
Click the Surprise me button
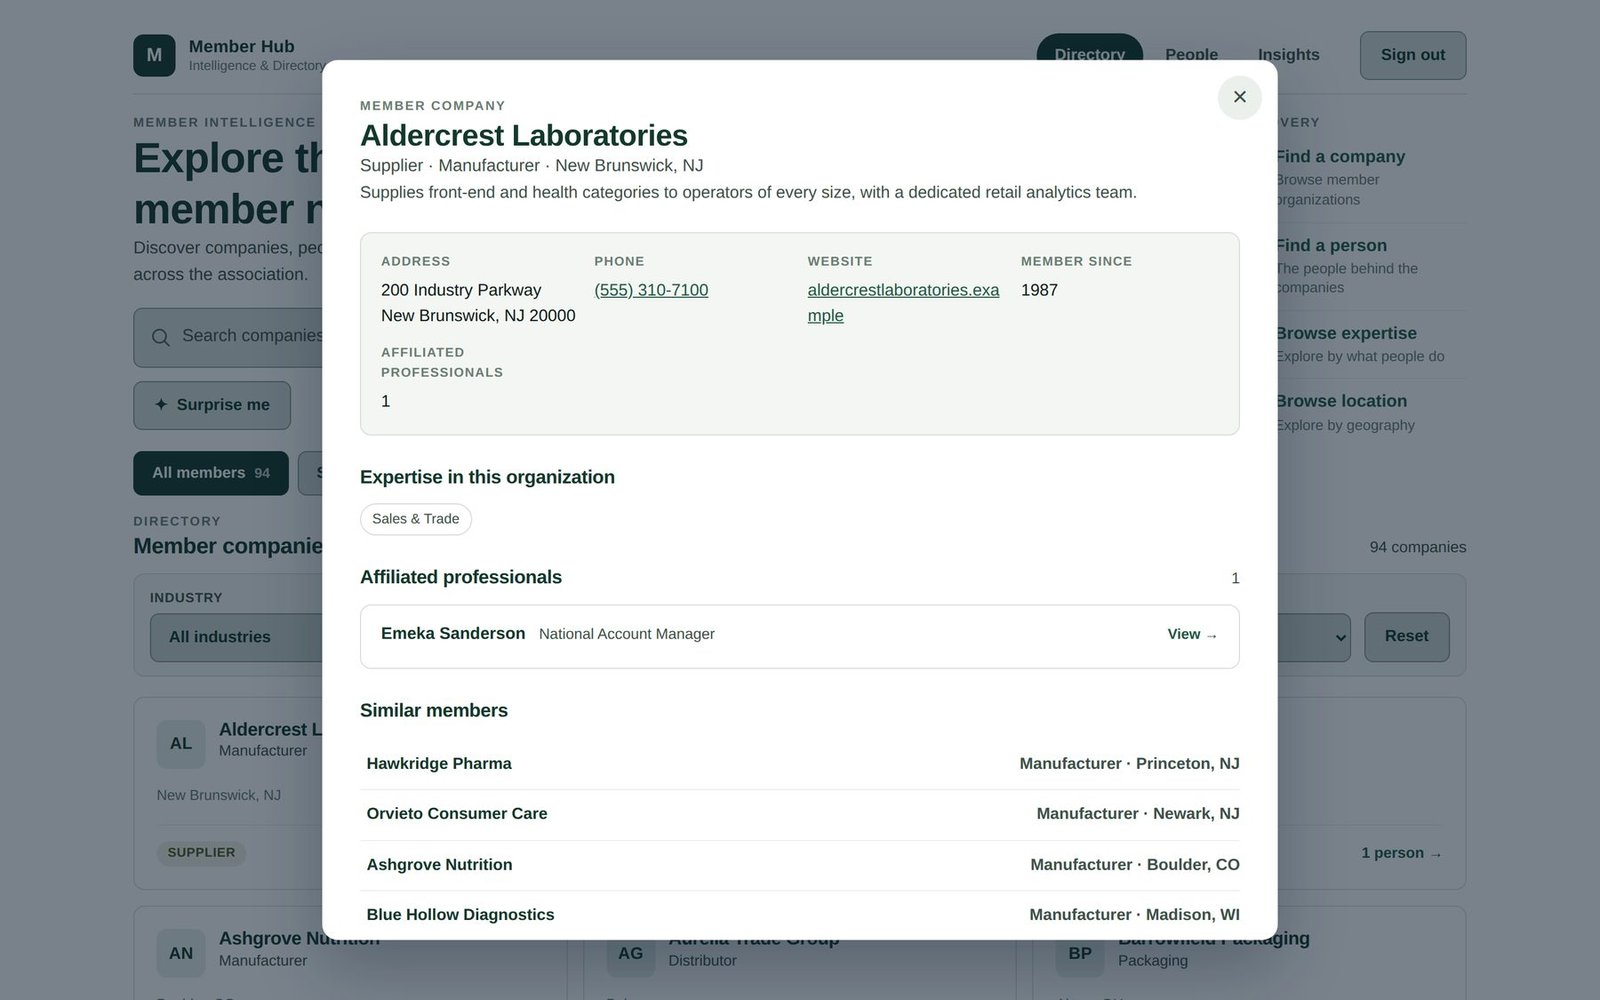click(x=212, y=405)
